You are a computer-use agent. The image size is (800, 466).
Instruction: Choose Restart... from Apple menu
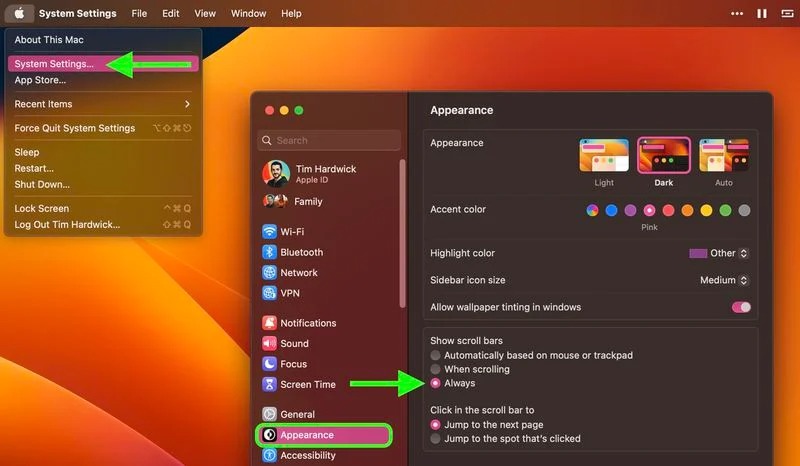(x=103, y=168)
